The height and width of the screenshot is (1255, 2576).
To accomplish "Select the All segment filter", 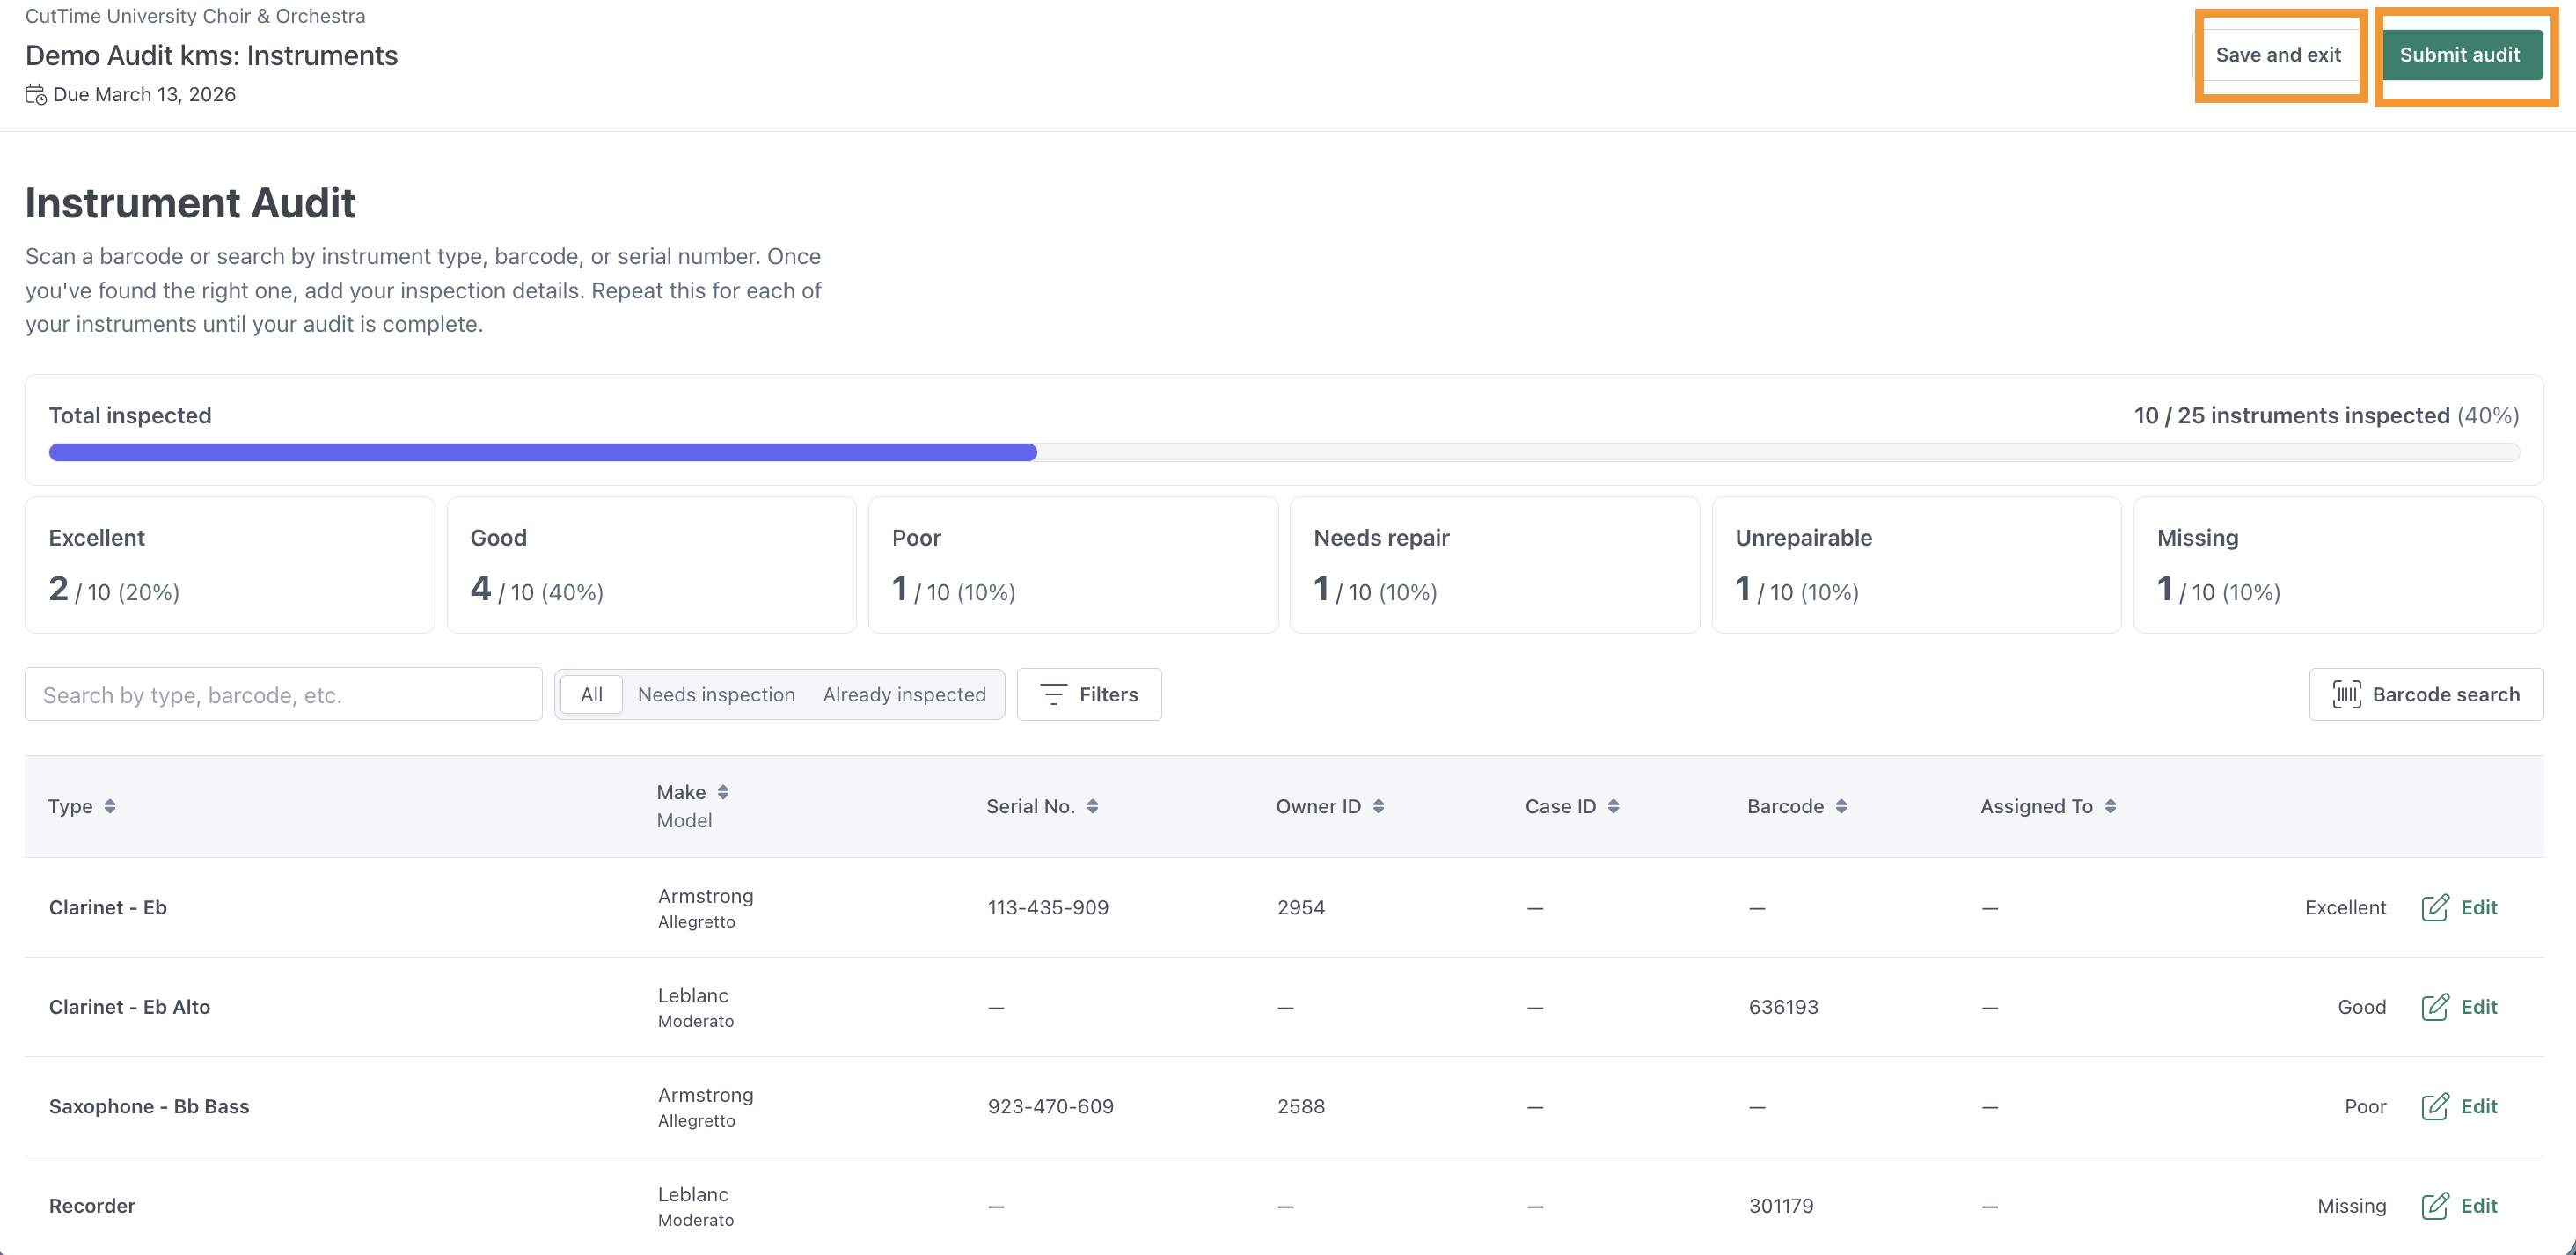I will click(x=591, y=694).
